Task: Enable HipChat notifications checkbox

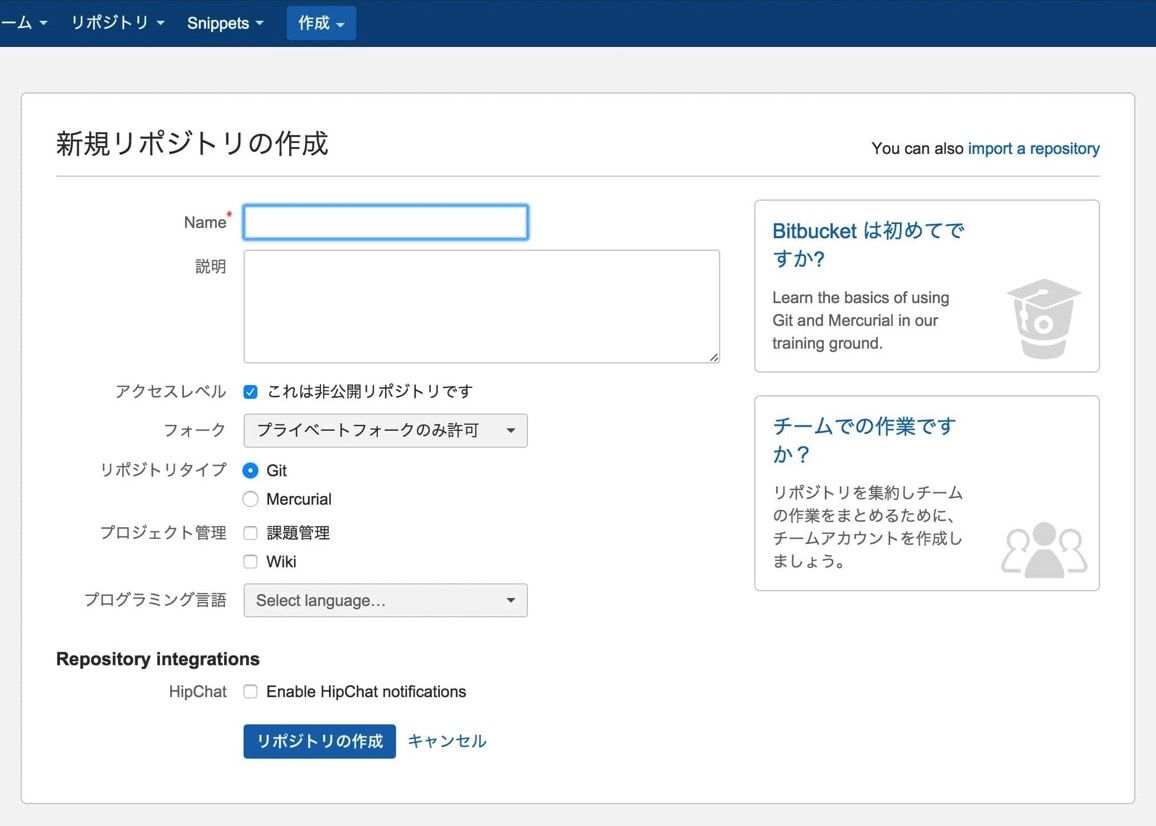Action: [x=251, y=691]
